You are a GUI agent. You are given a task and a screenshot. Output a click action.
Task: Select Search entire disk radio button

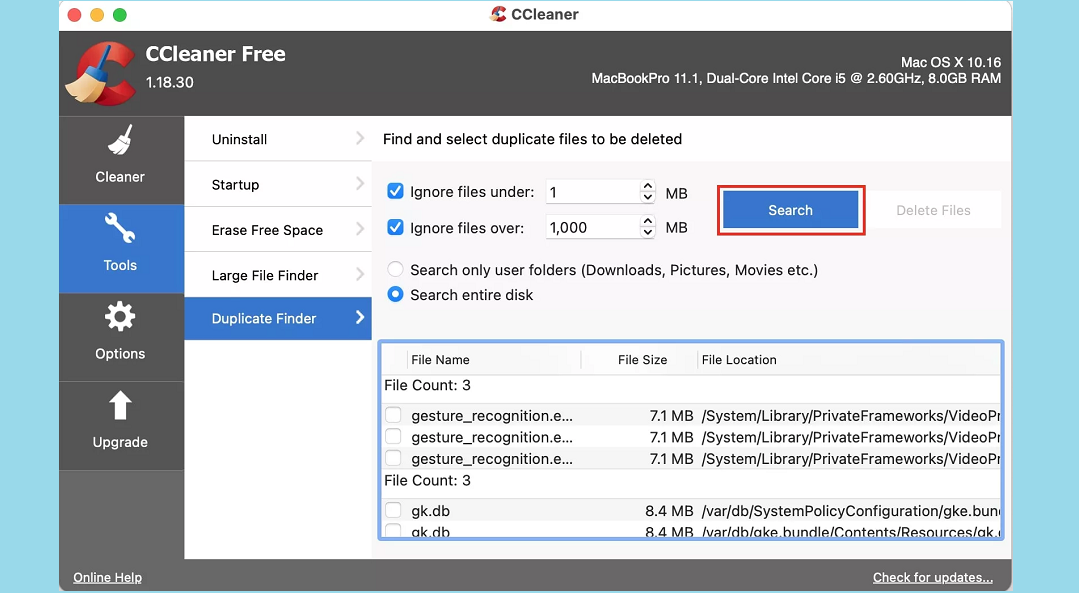pyautogui.click(x=395, y=294)
